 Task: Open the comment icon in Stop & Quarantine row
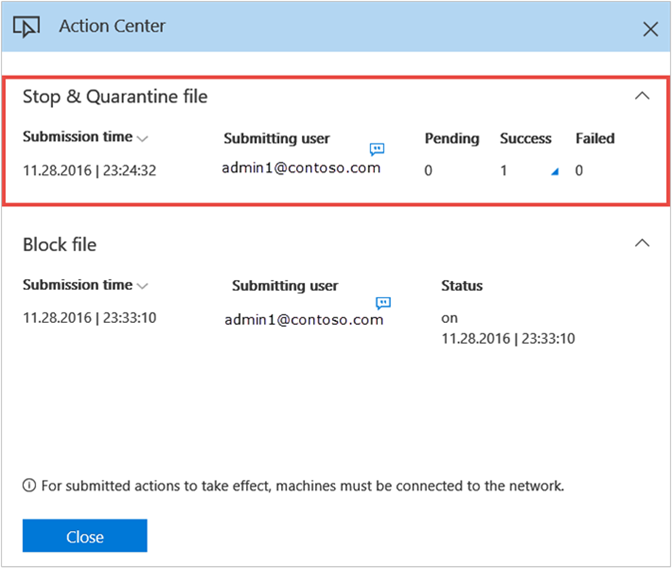(376, 149)
